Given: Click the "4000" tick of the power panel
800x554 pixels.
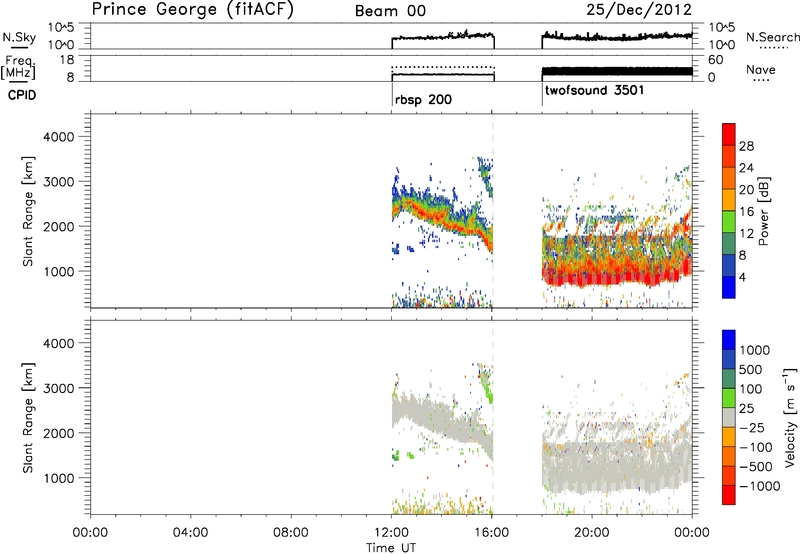Looking at the screenshot, I should click(x=59, y=137).
